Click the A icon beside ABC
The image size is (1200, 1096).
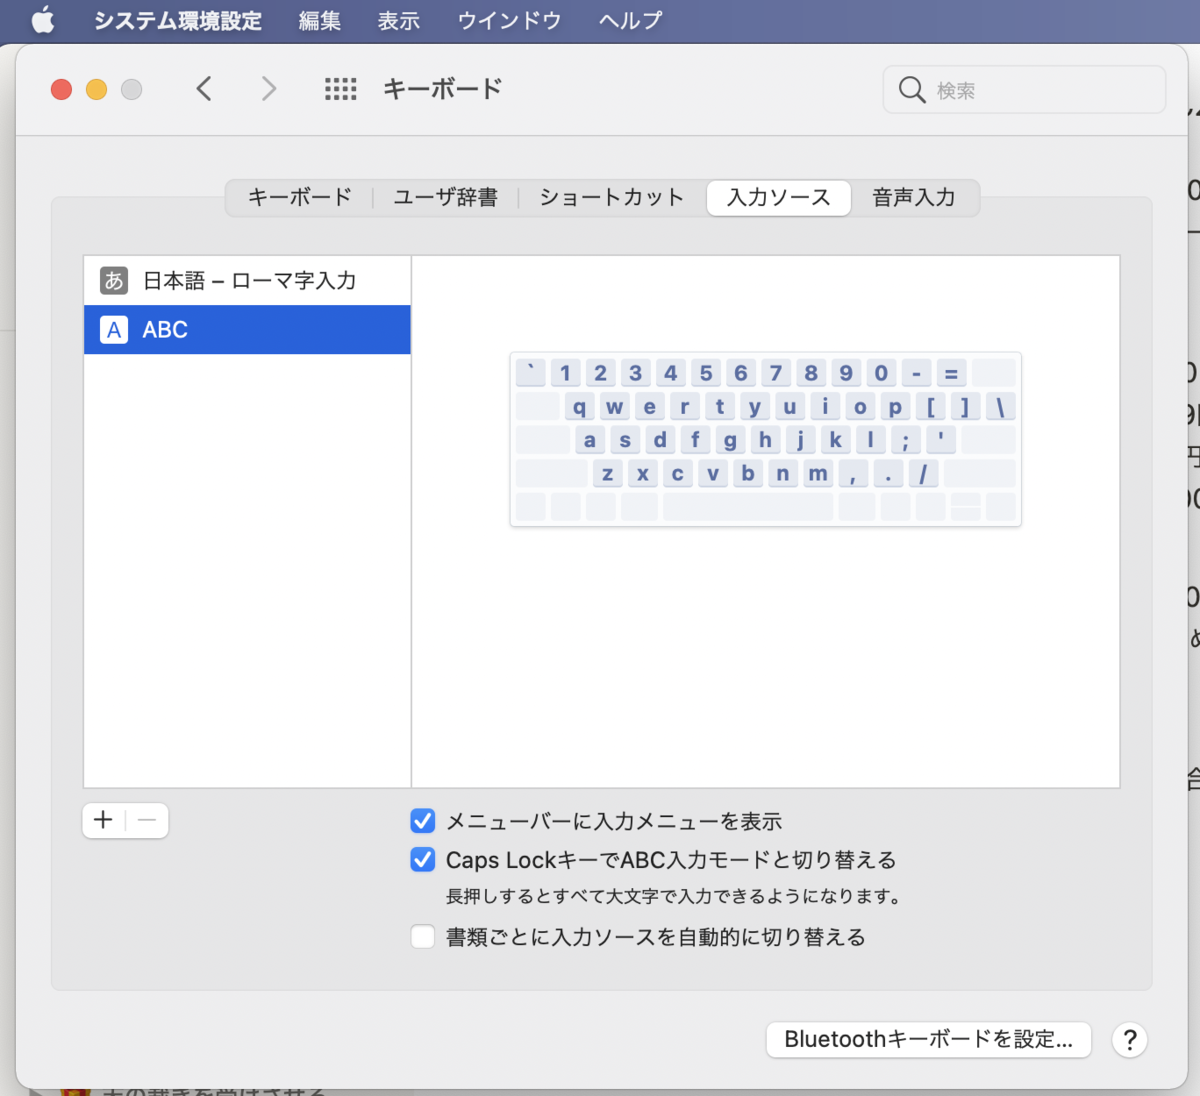pos(114,330)
